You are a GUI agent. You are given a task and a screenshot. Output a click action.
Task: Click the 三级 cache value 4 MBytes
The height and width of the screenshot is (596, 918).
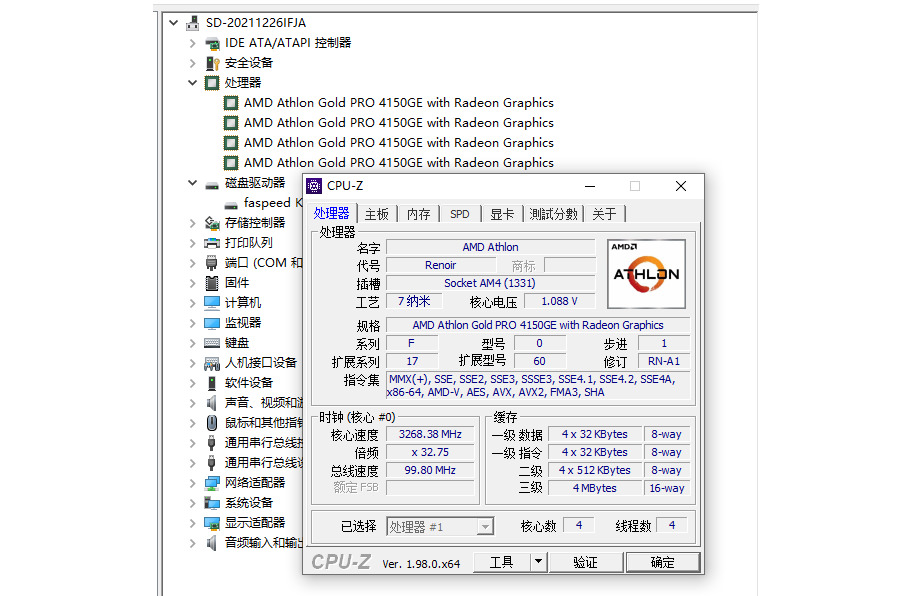[595, 488]
